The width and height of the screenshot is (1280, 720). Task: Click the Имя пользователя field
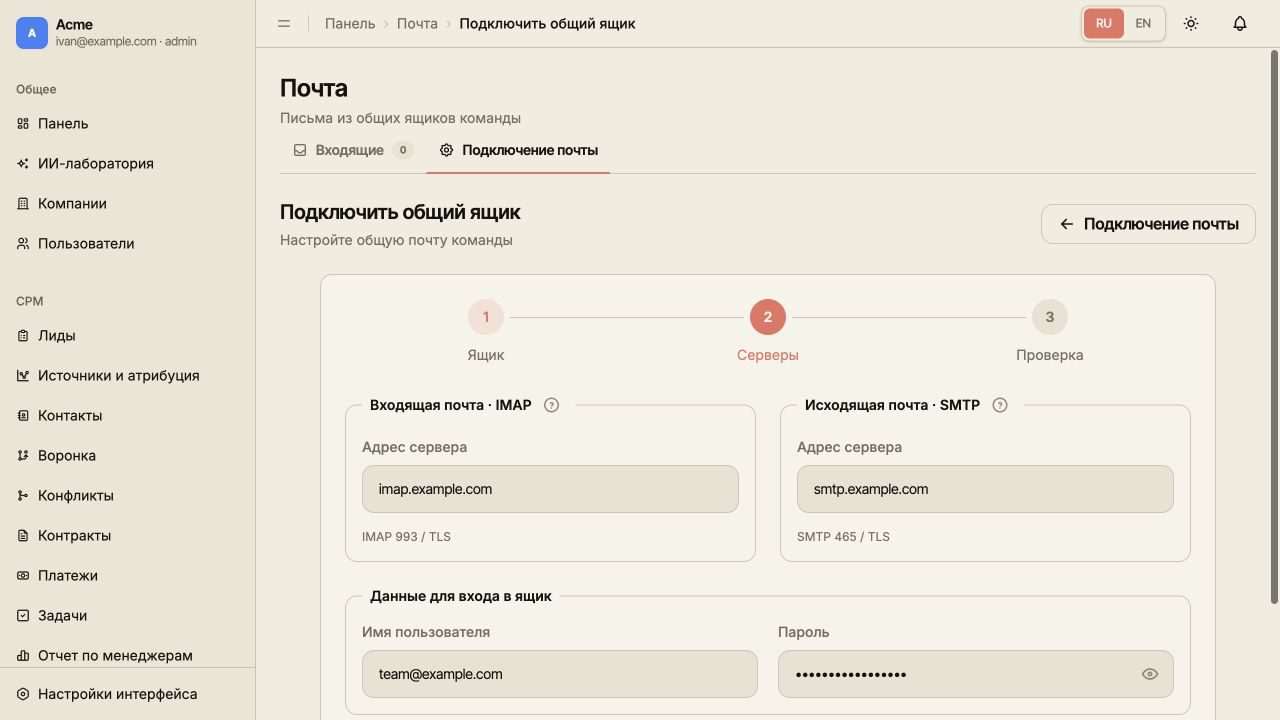tap(560, 674)
